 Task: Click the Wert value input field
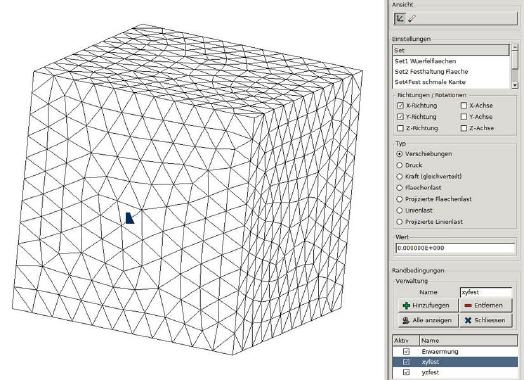tap(456, 248)
